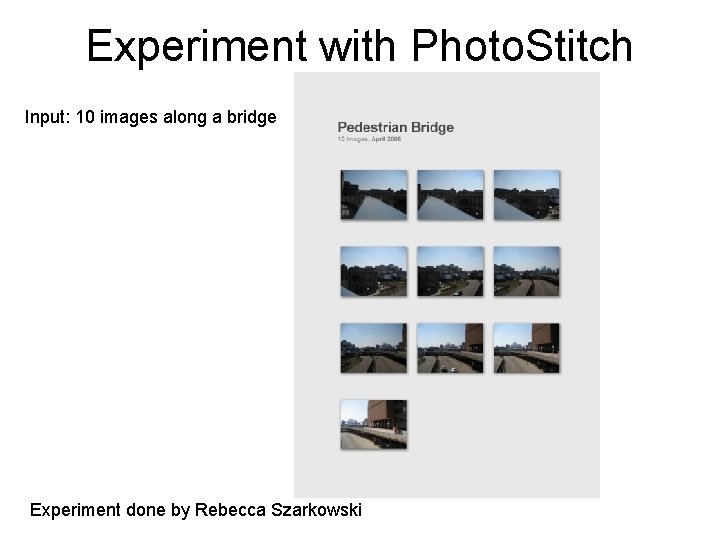Screen dimensions: 720x540
Task: Click the right thumbnail in the second row
Action: click(x=527, y=271)
